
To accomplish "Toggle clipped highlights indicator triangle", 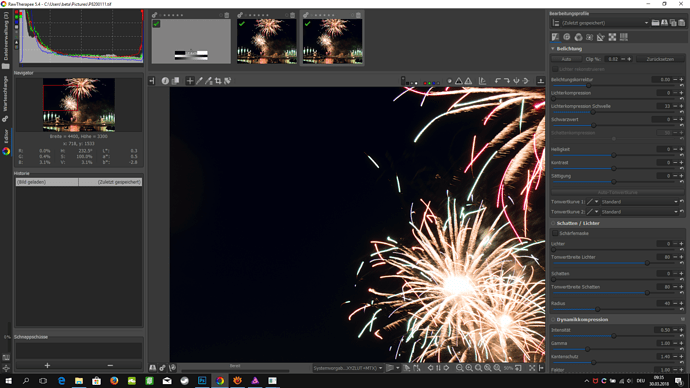I will click(x=468, y=81).
